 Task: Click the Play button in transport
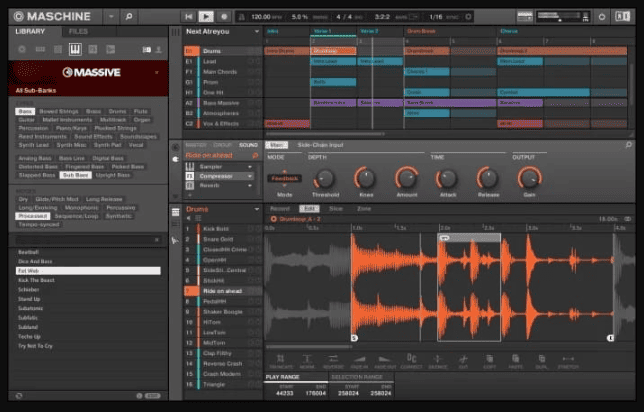(206, 17)
